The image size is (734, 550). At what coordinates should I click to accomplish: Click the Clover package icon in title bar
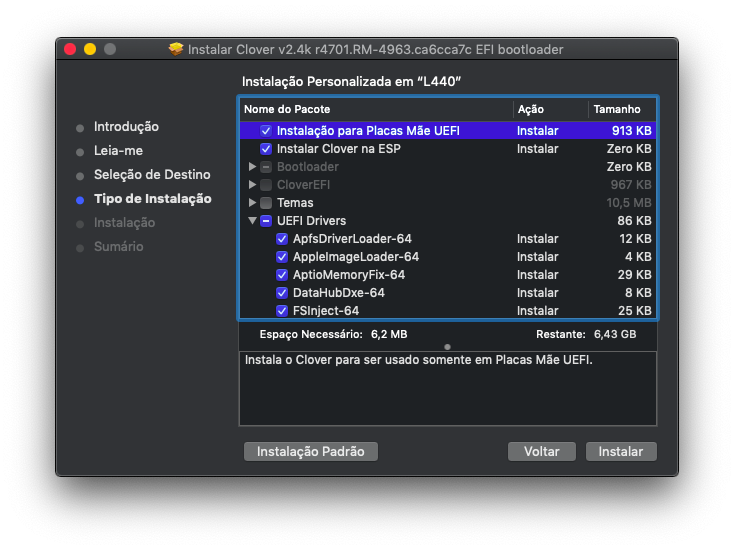pos(176,49)
